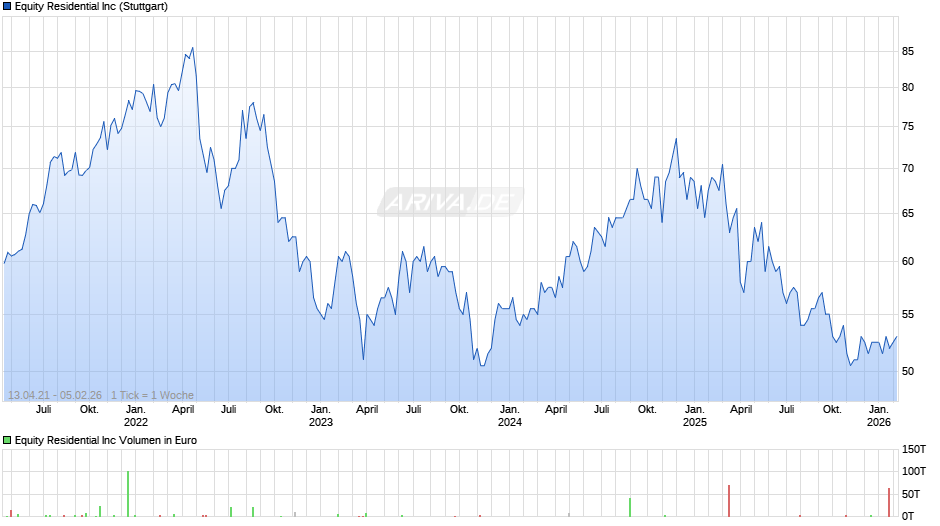Click the price axis value 80

(908, 88)
